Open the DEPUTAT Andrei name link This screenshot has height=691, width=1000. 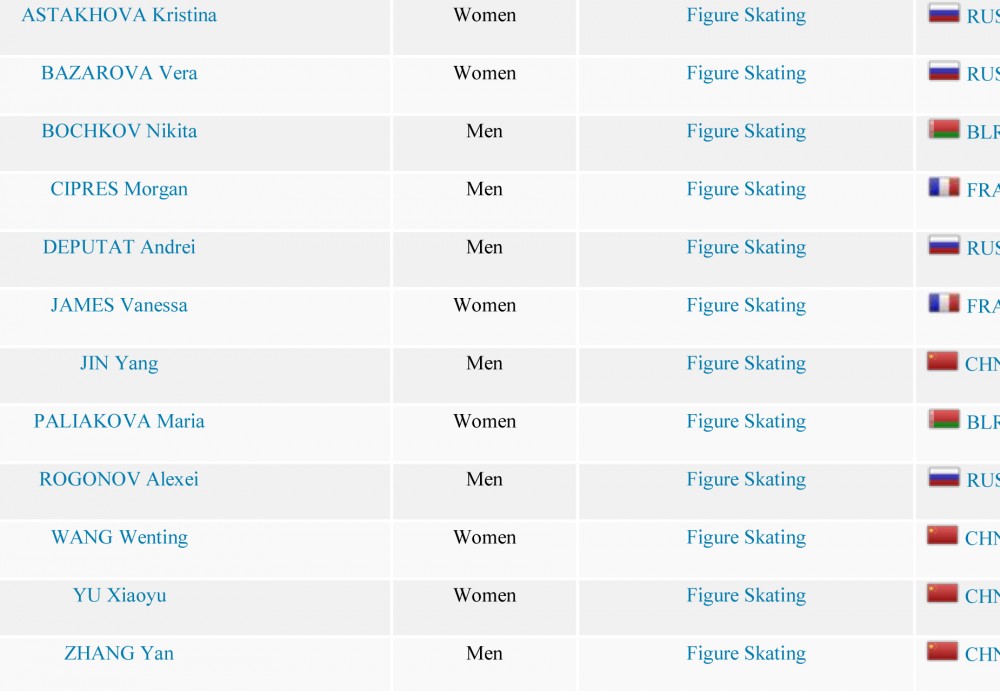[x=119, y=247]
